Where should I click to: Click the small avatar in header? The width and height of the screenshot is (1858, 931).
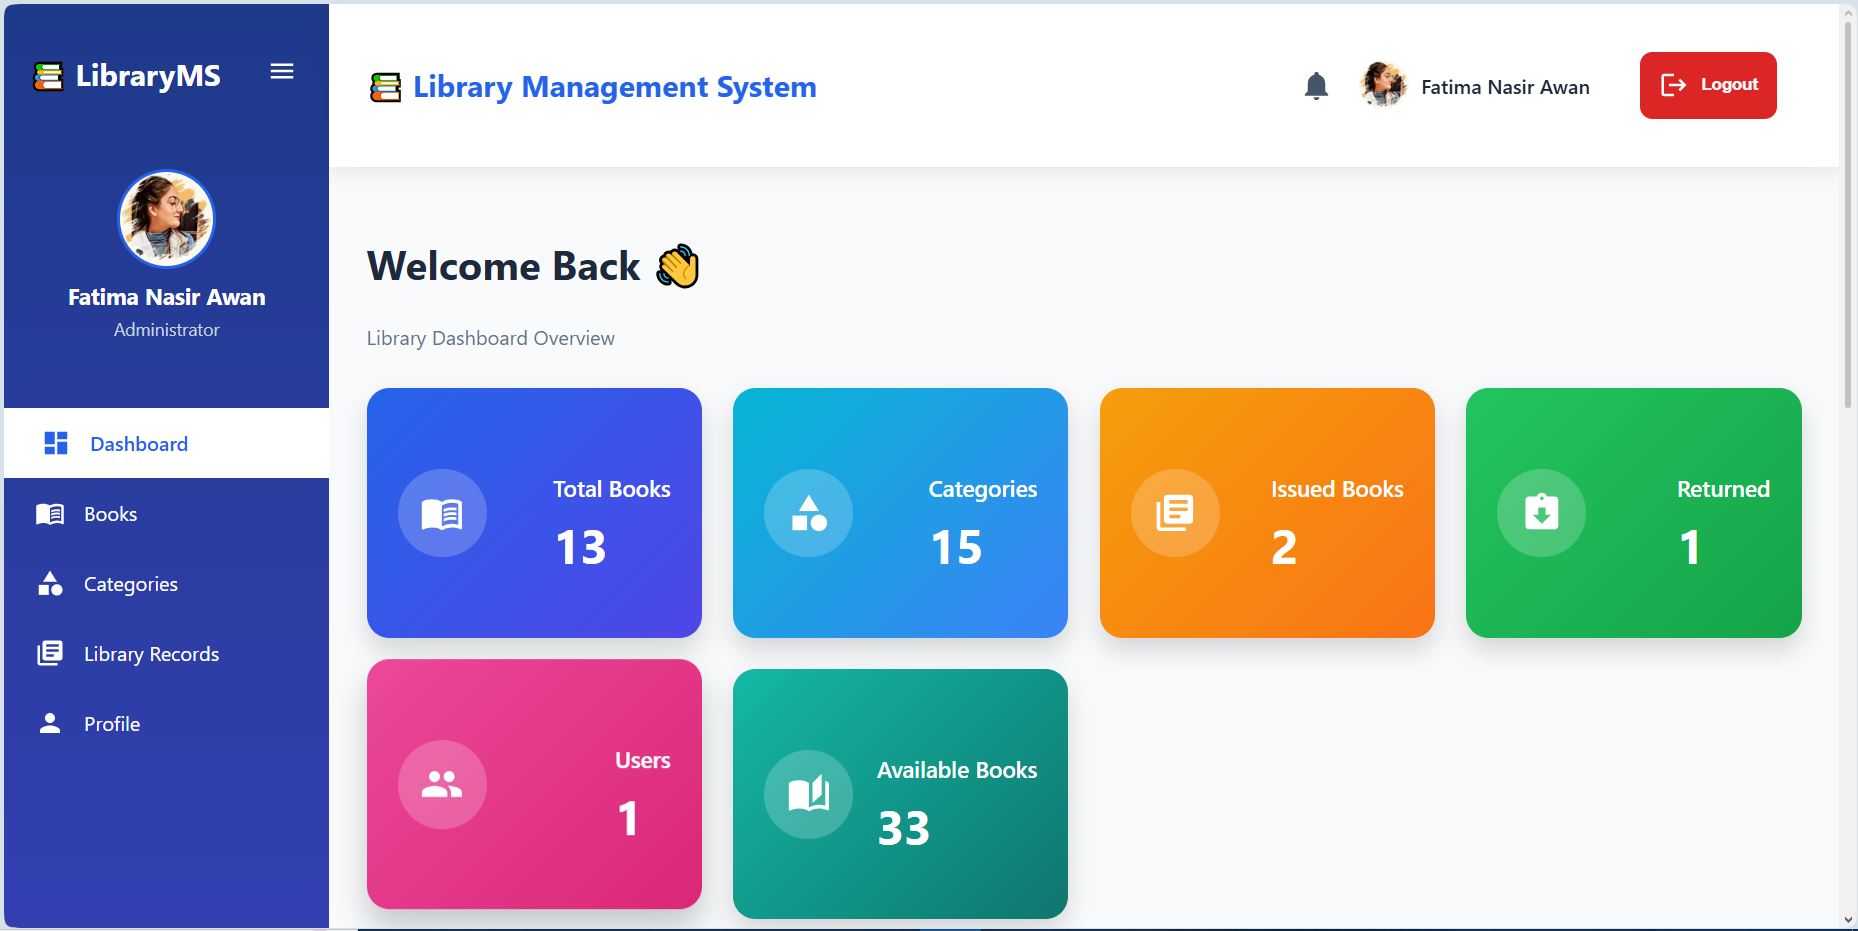(1383, 85)
